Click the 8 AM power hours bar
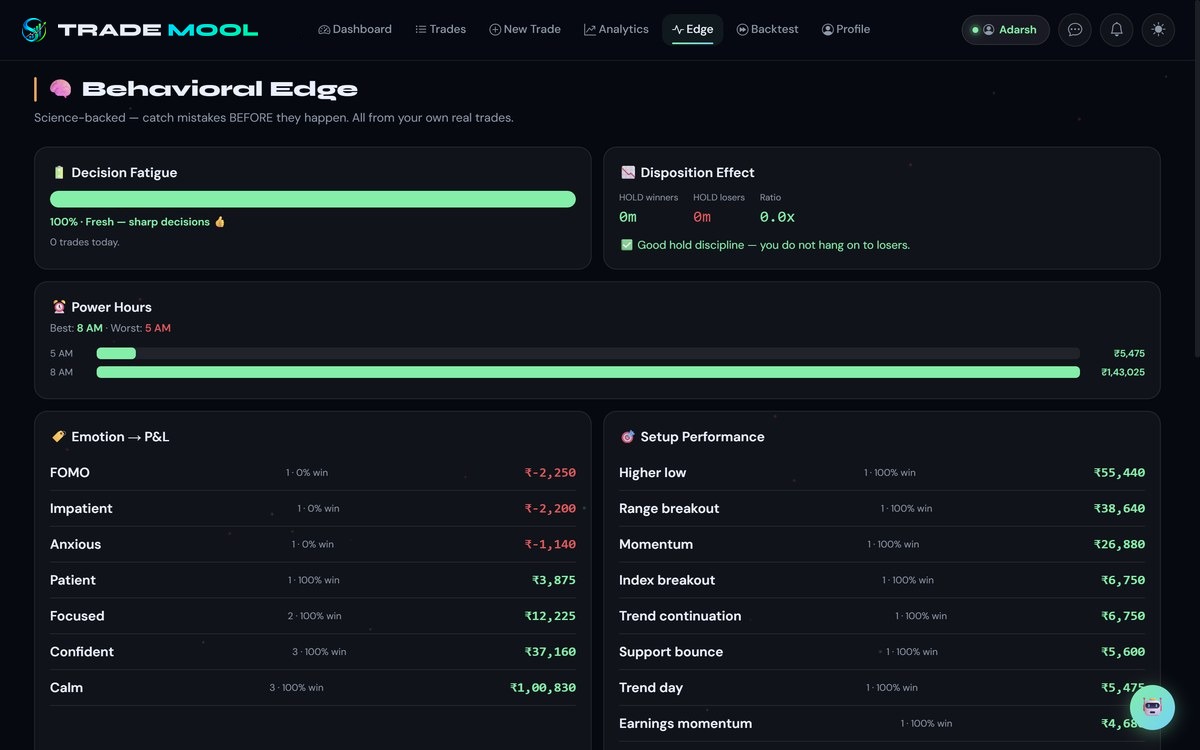Viewport: 1200px width, 750px height. pyautogui.click(x=588, y=372)
